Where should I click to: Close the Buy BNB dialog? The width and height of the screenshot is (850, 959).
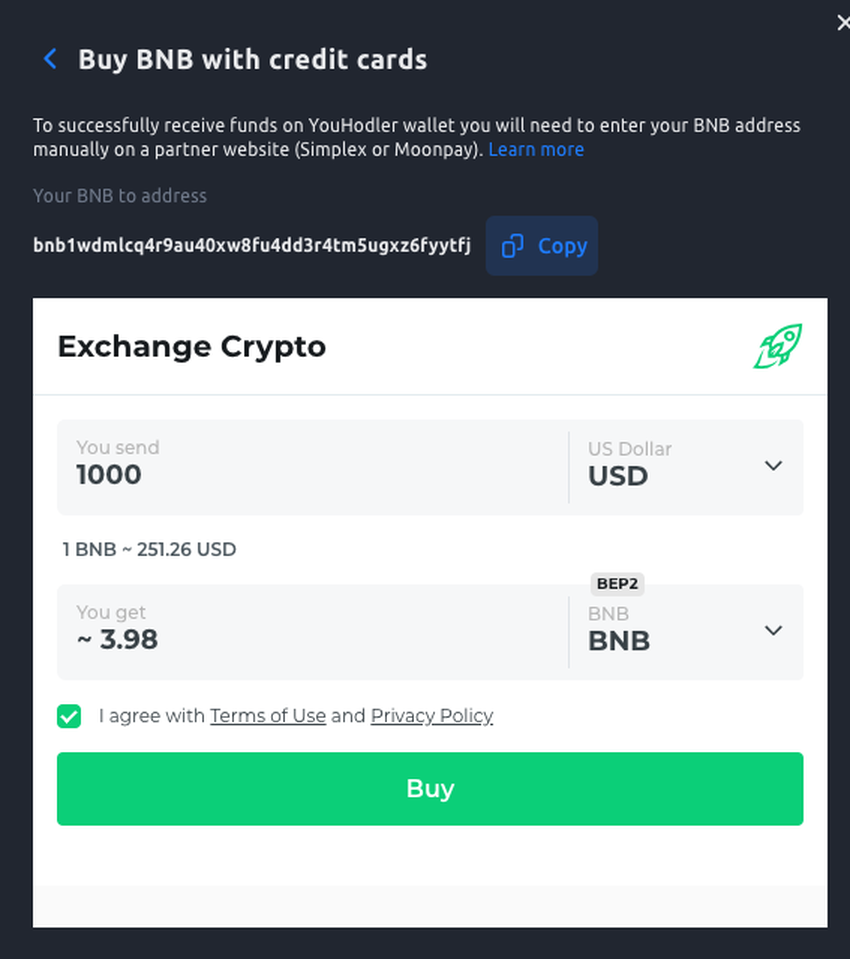pyautogui.click(x=843, y=23)
